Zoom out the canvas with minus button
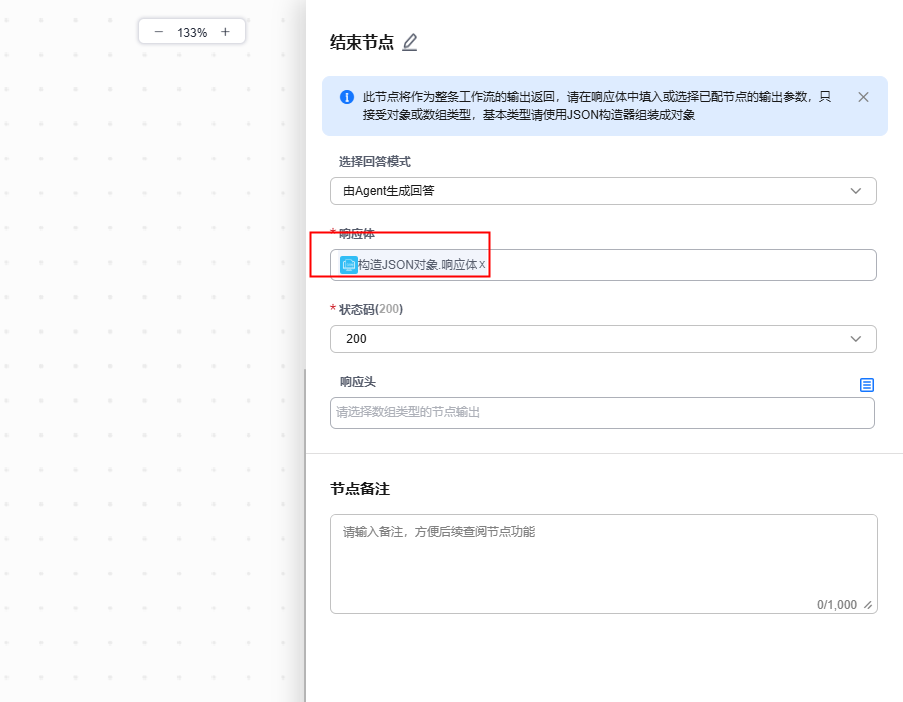This screenshot has height=702, width=903. (x=159, y=32)
